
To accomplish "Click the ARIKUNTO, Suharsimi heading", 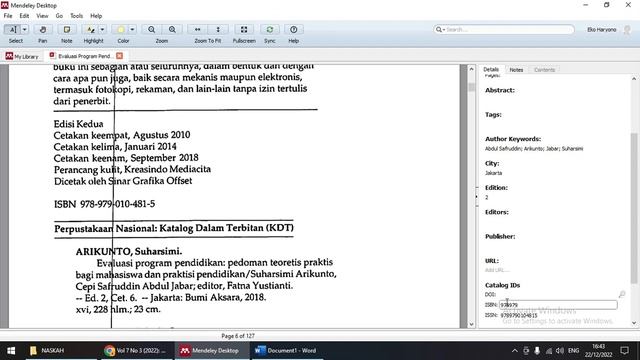I will pos(129,251).
